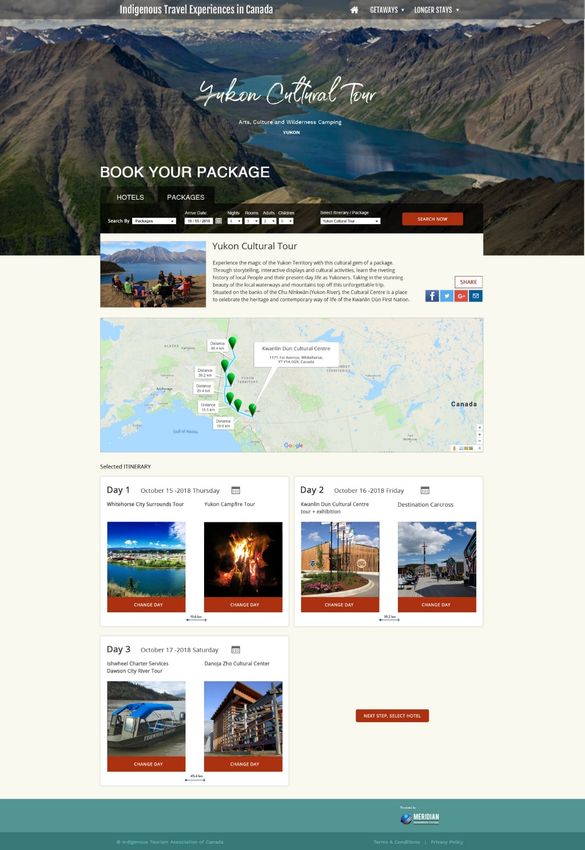Expand the Adults count dropdown

click(269, 221)
